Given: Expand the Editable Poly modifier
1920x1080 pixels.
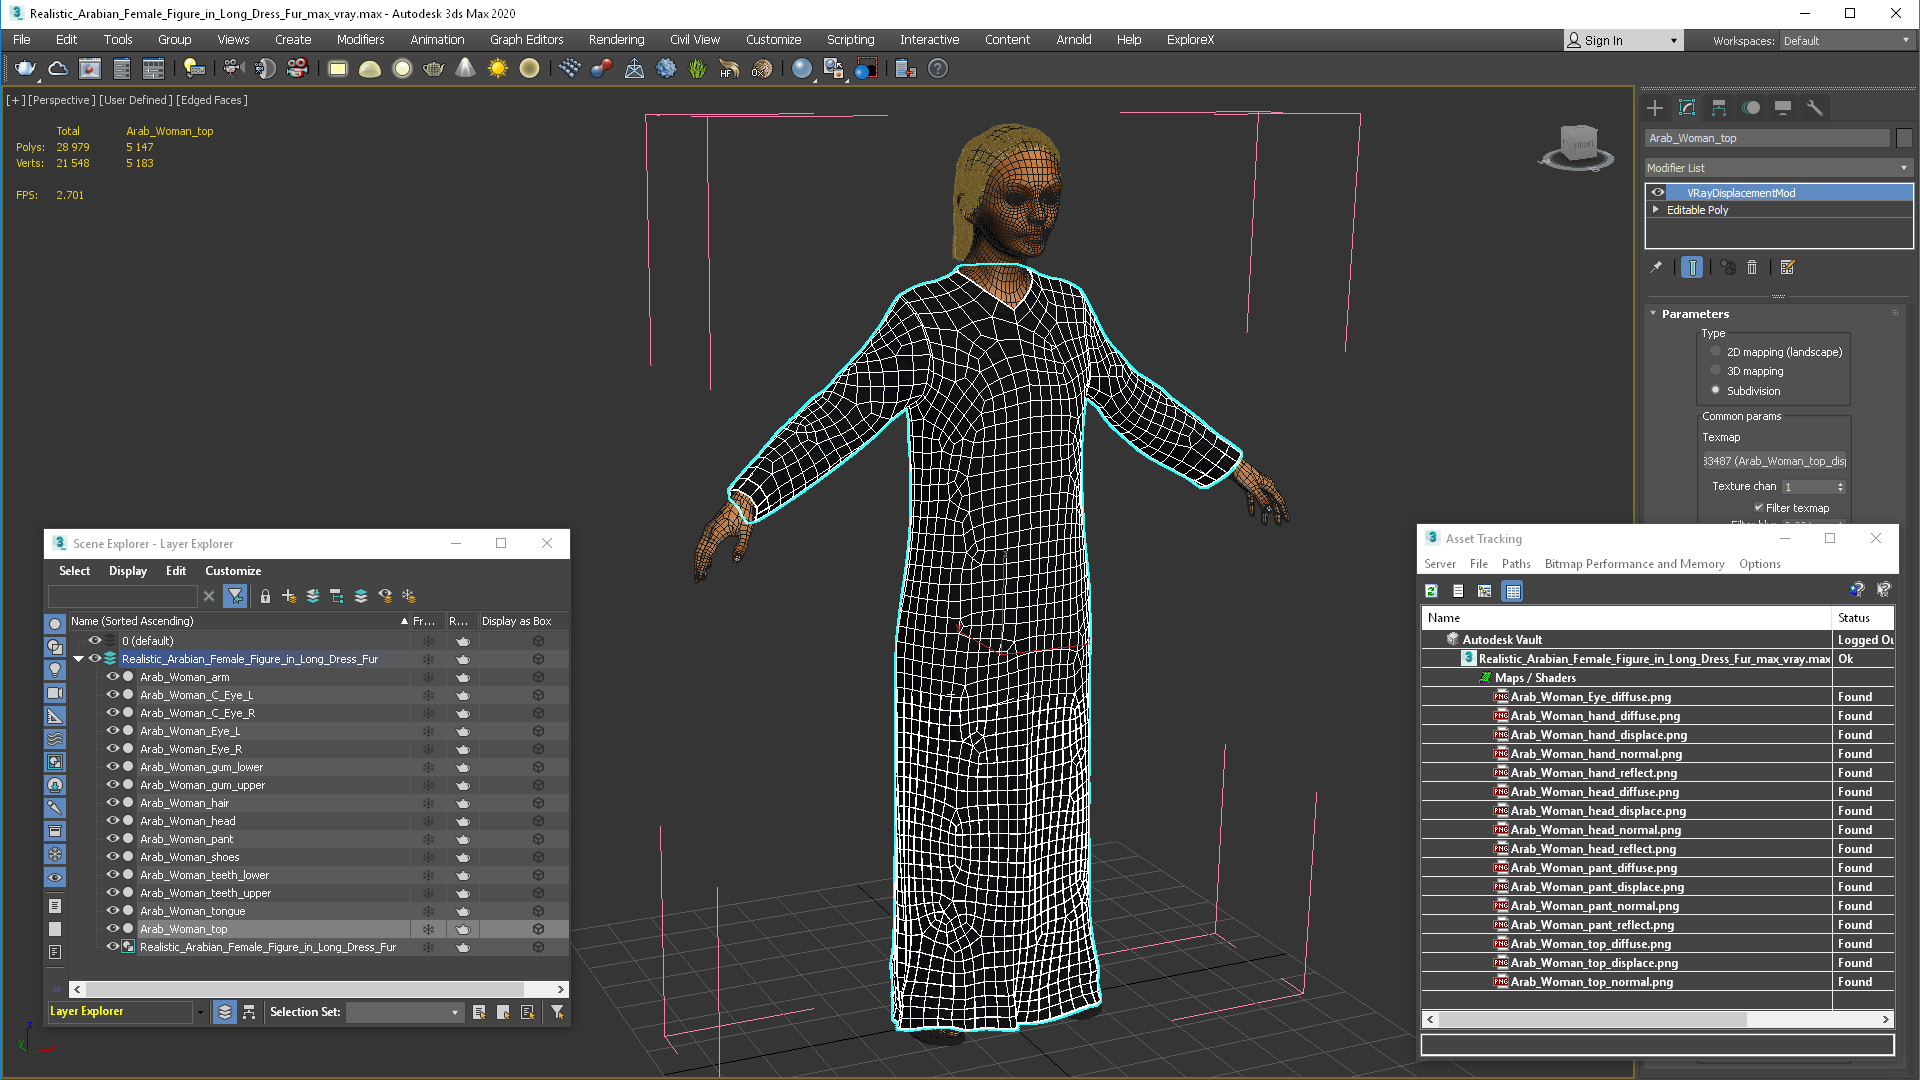Looking at the screenshot, I should [1656, 210].
